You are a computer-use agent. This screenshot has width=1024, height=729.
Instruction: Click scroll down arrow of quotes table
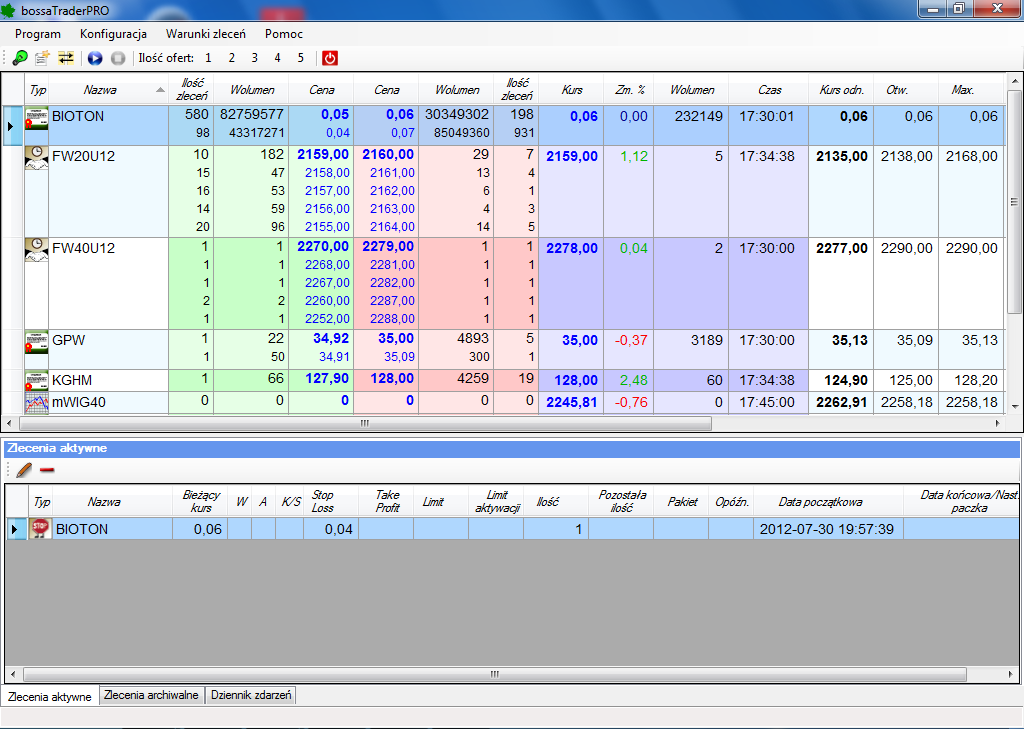point(1014,406)
